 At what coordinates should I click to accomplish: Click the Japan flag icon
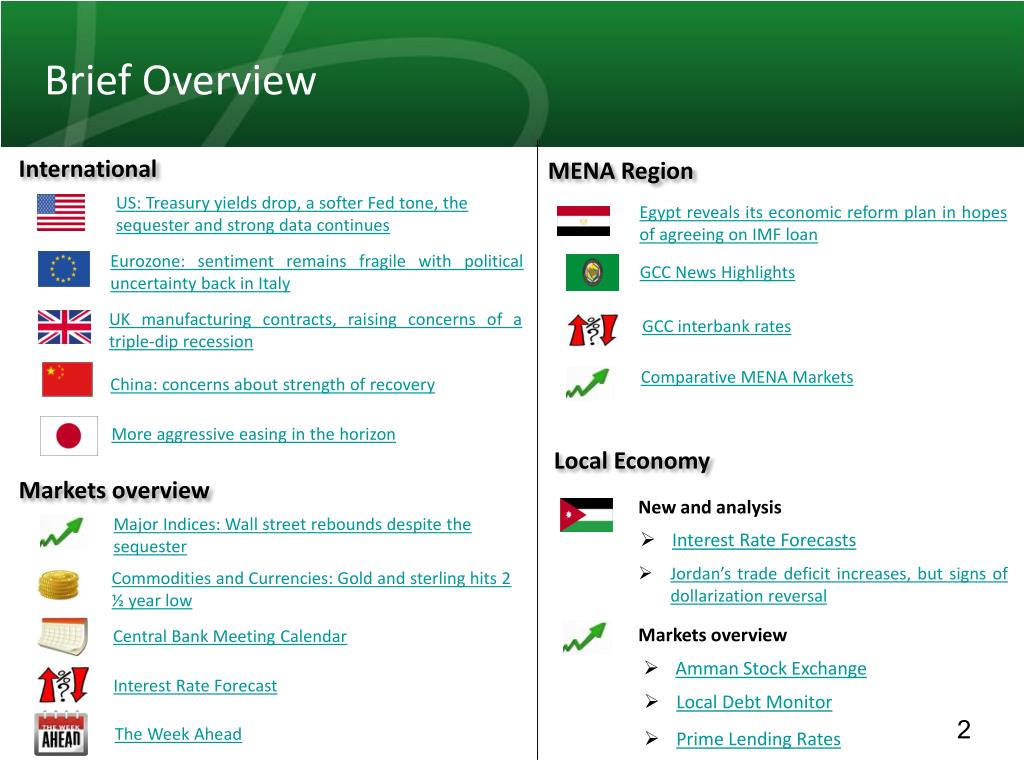69,436
